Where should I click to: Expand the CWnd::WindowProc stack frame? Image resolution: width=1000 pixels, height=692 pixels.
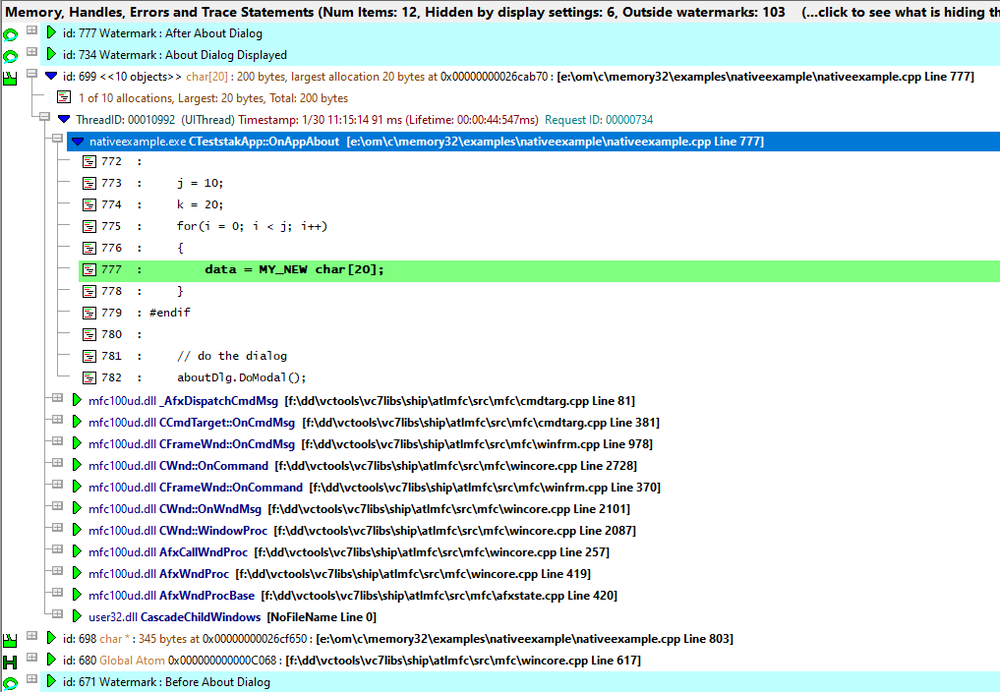click(57, 527)
